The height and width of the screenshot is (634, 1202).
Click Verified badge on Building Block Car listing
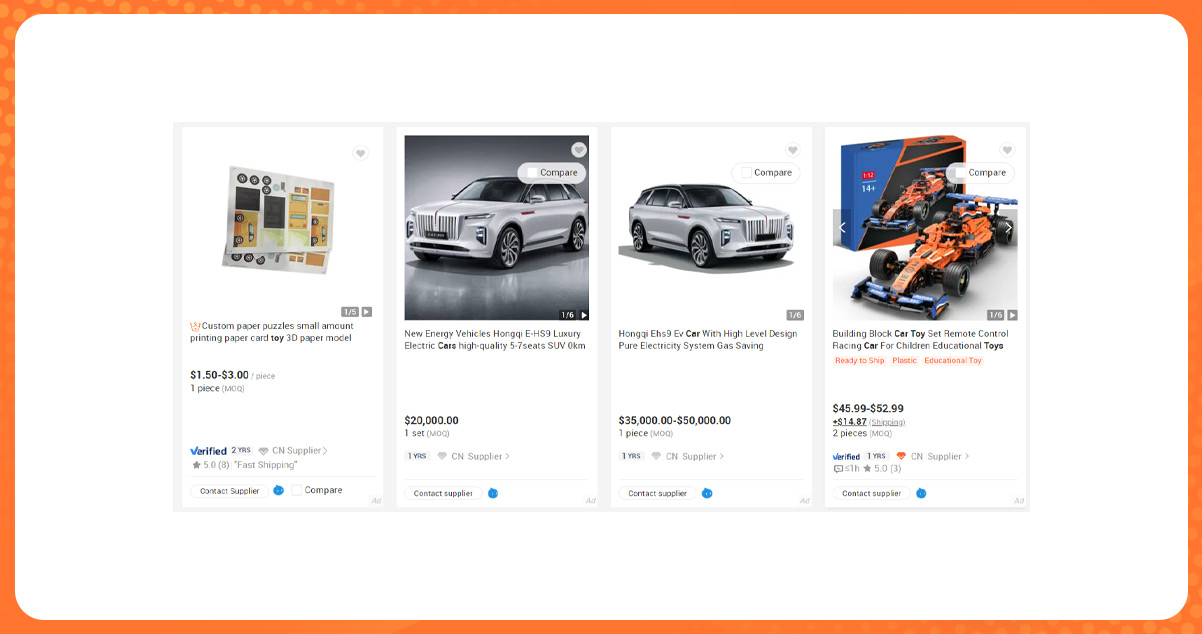[x=846, y=456]
